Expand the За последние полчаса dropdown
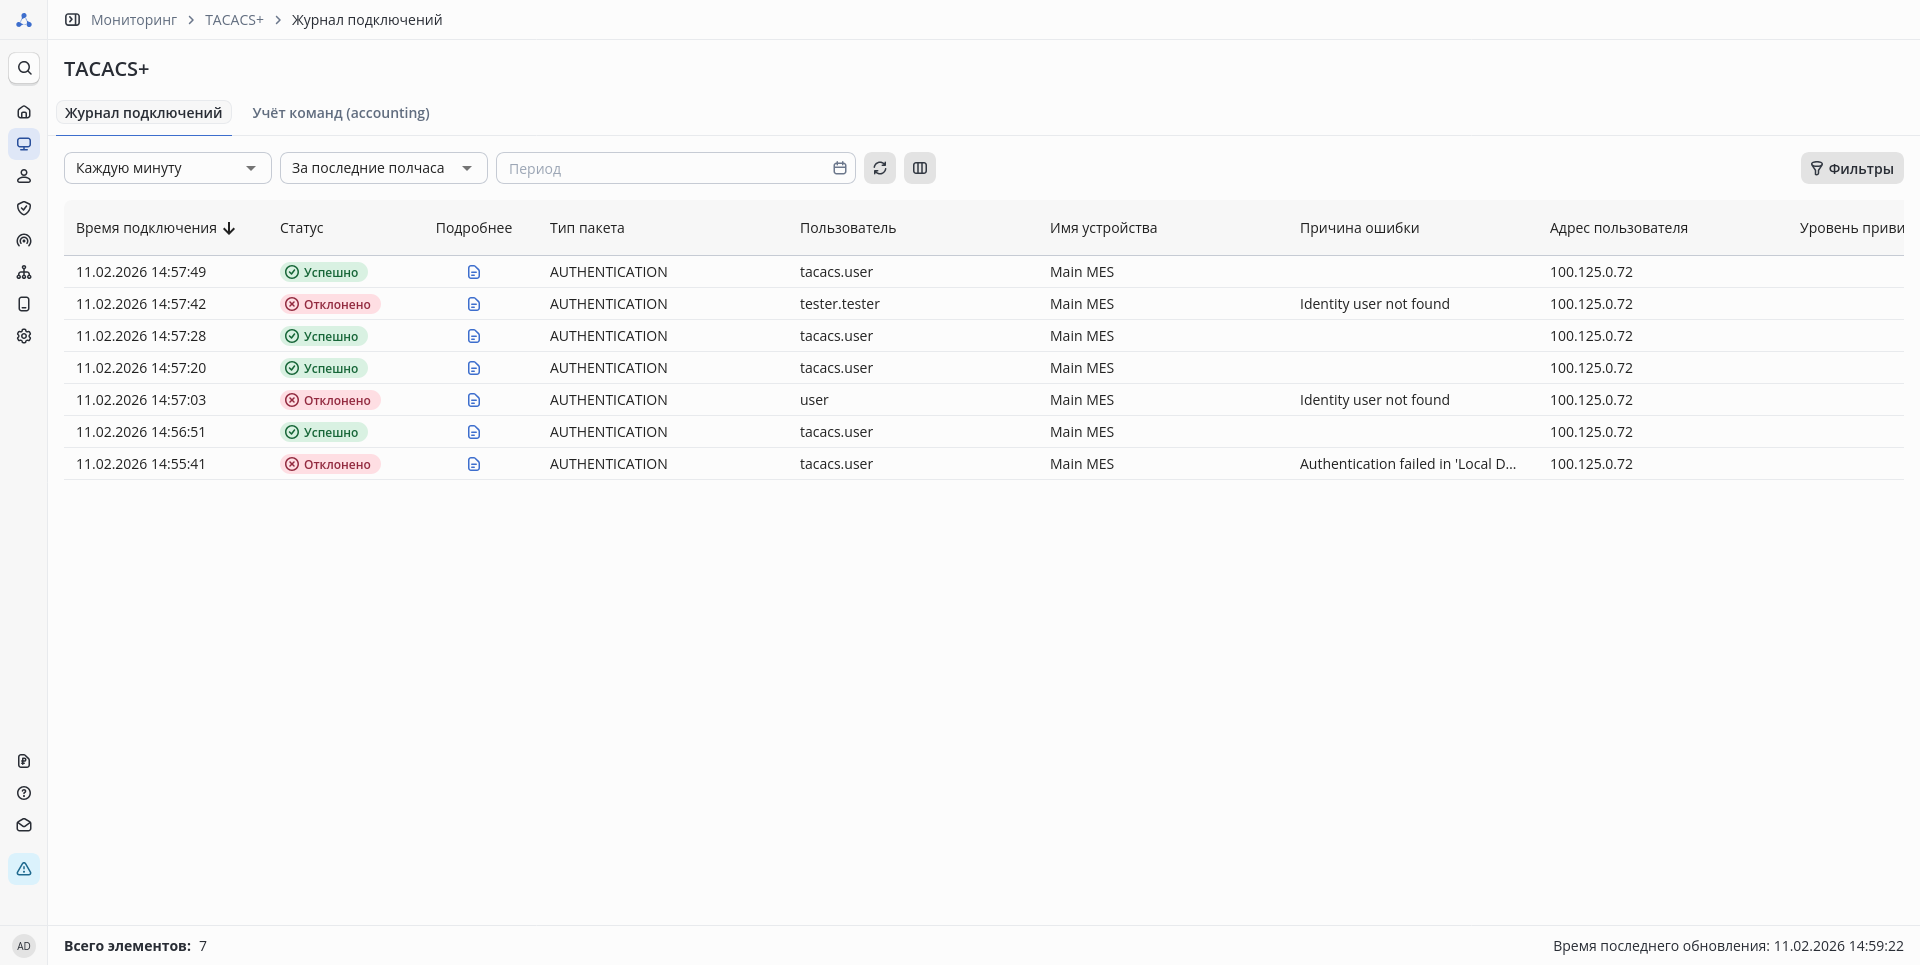Image resolution: width=1920 pixels, height=965 pixels. tap(383, 168)
